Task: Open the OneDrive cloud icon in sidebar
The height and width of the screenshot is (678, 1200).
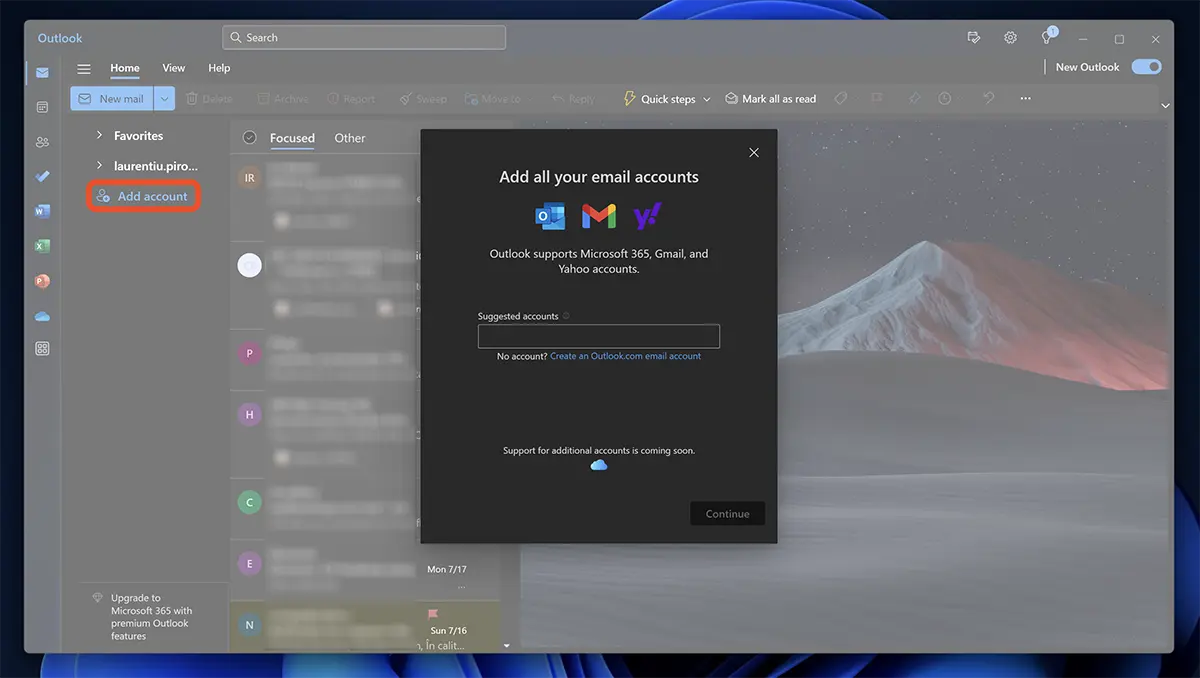Action: (x=42, y=316)
